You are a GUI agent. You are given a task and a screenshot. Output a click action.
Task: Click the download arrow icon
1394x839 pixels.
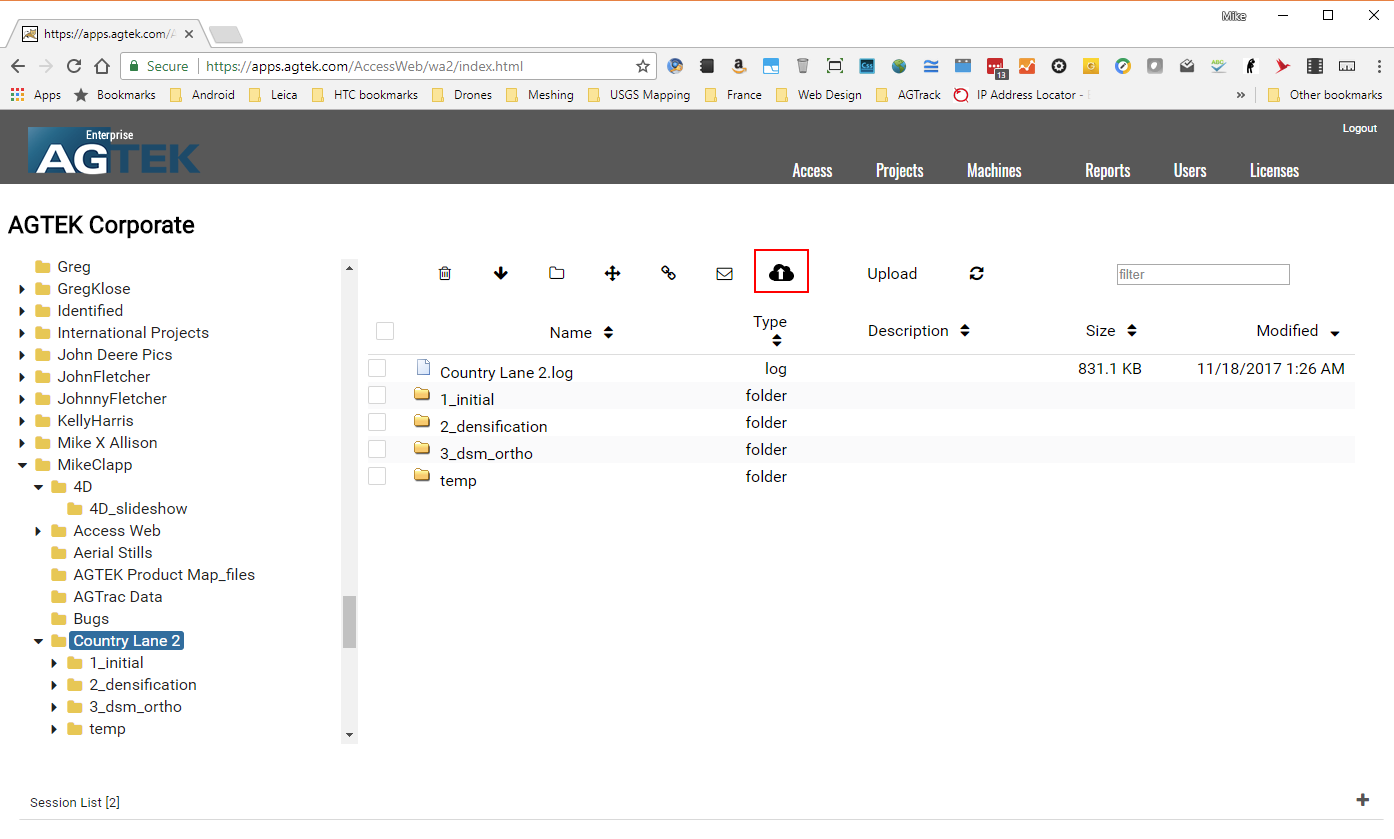click(501, 273)
